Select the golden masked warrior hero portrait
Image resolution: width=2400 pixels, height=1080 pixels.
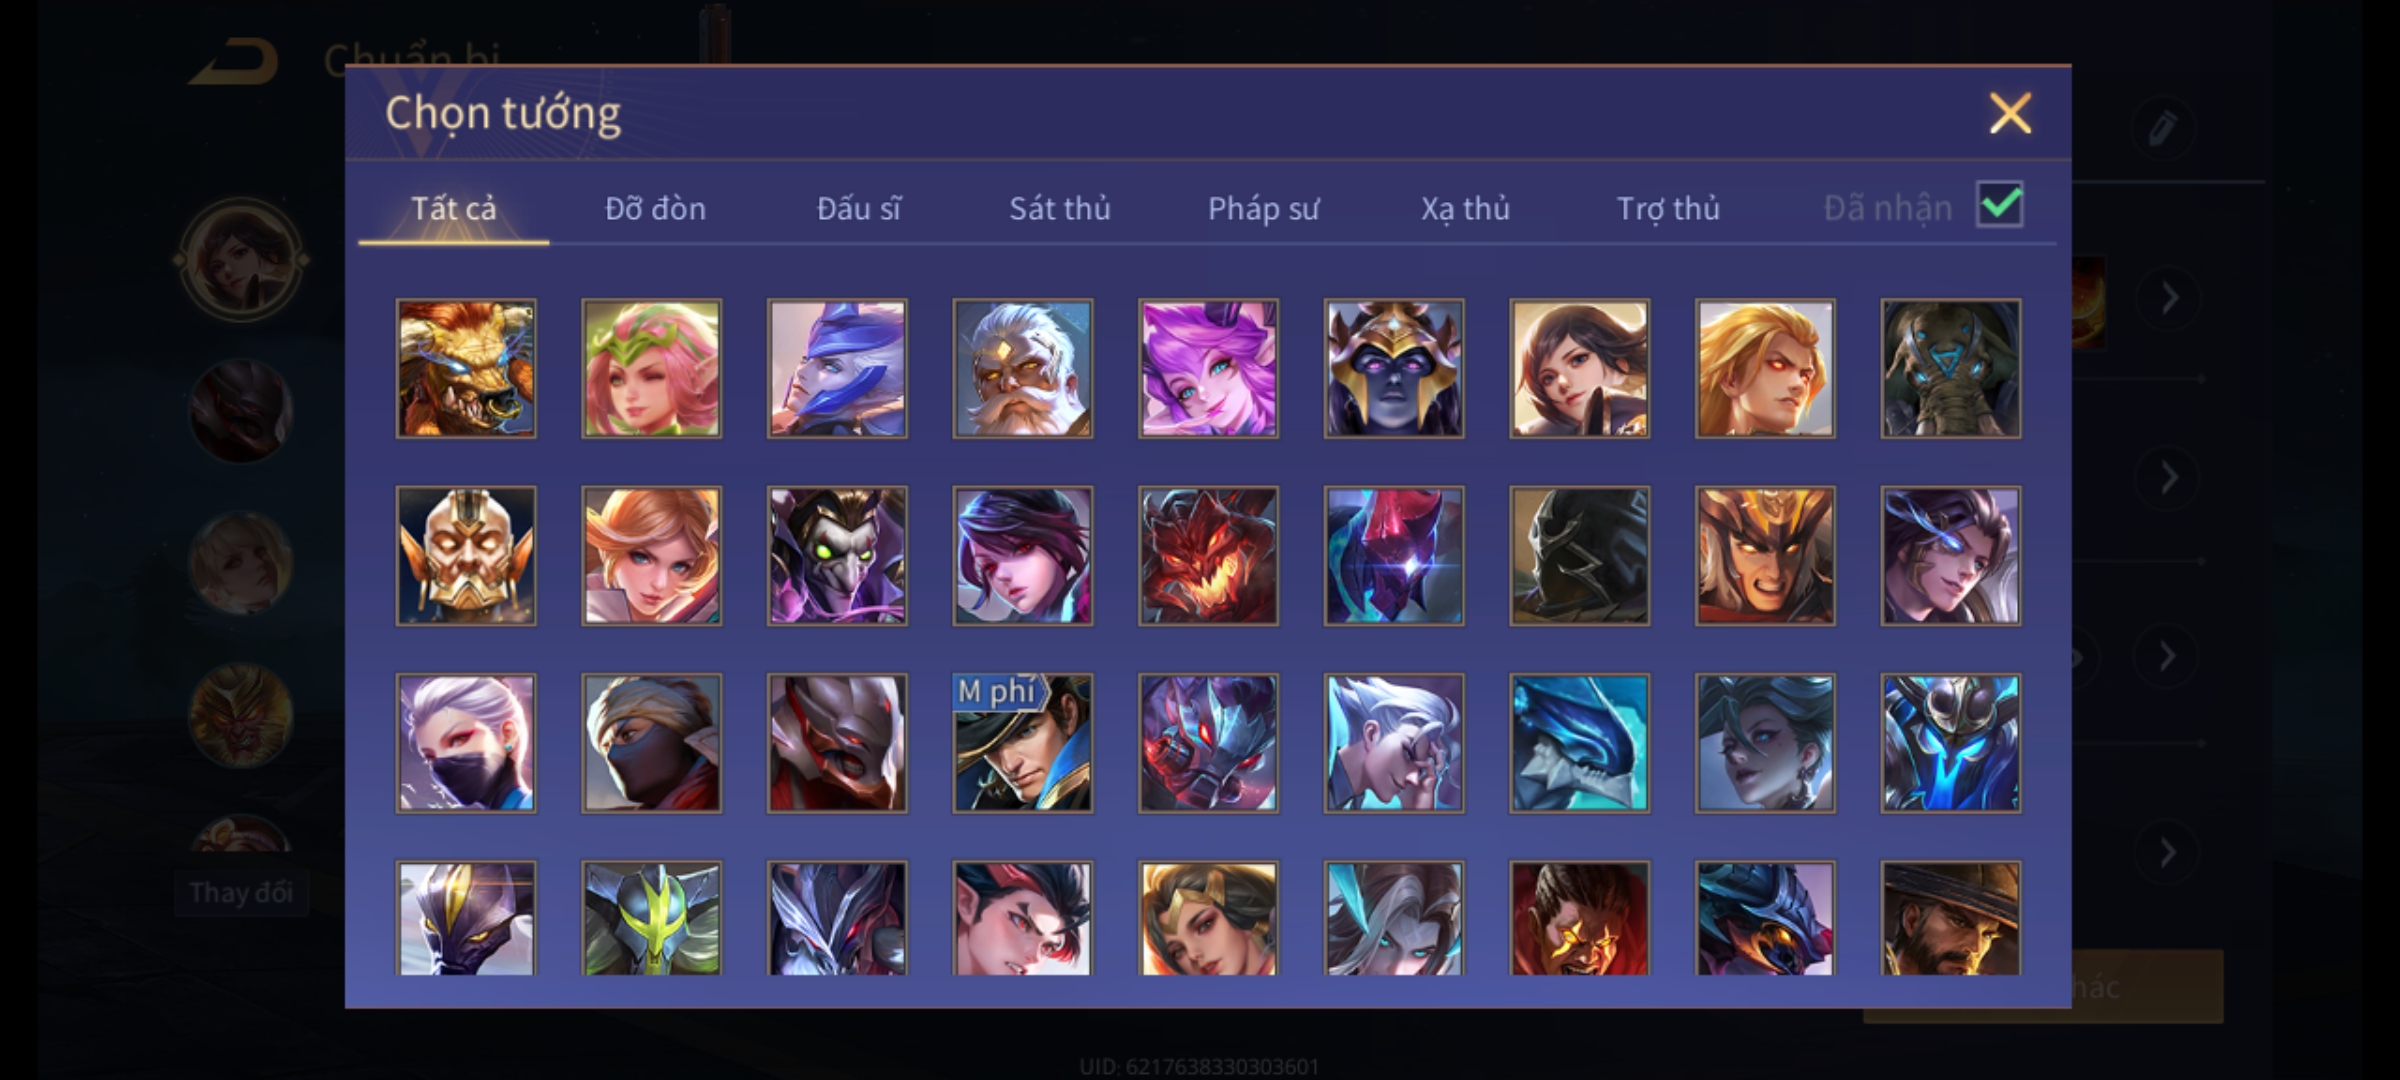pyautogui.click(x=466, y=556)
